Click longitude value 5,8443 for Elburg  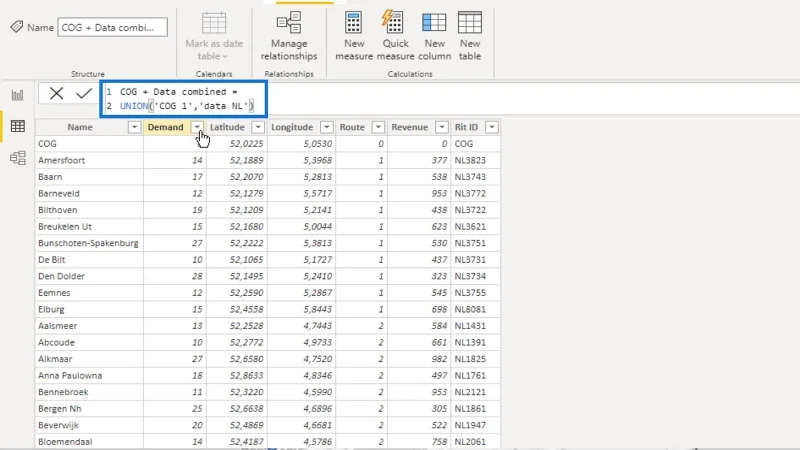(x=302, y=309)
